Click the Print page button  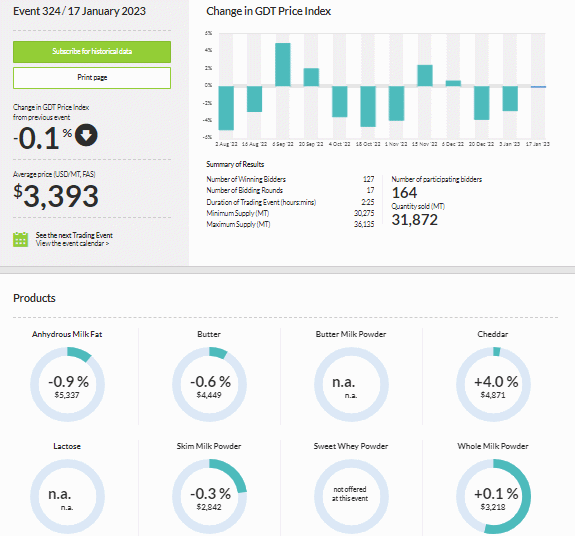click(x=92, y=78)
